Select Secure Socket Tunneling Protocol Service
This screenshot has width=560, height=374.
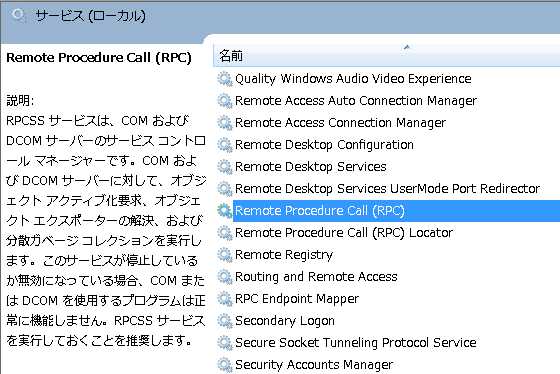coord(356,343)
